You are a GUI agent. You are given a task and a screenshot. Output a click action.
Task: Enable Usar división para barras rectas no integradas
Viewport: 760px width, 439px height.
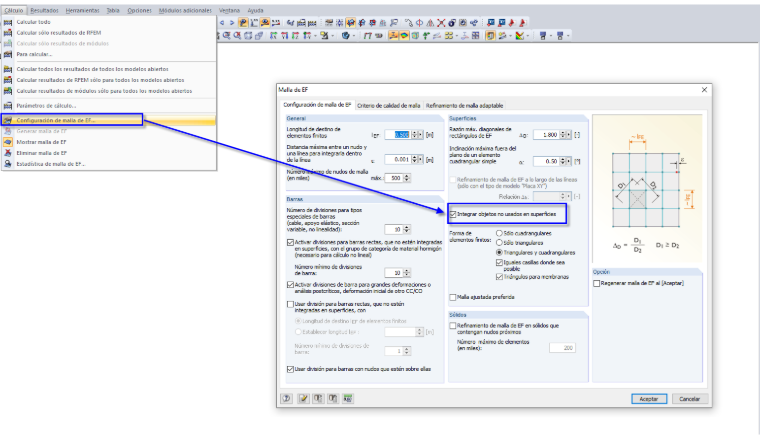click(290, 304)
